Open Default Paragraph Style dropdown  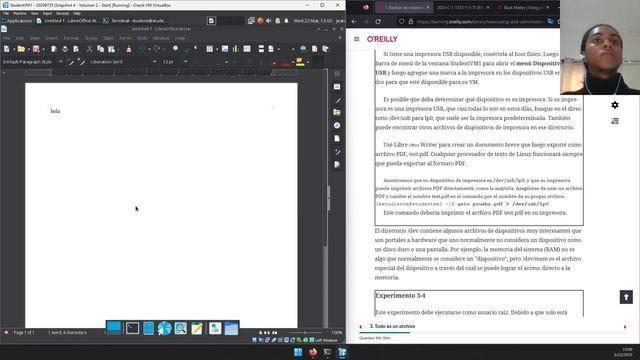pos(61,62)
